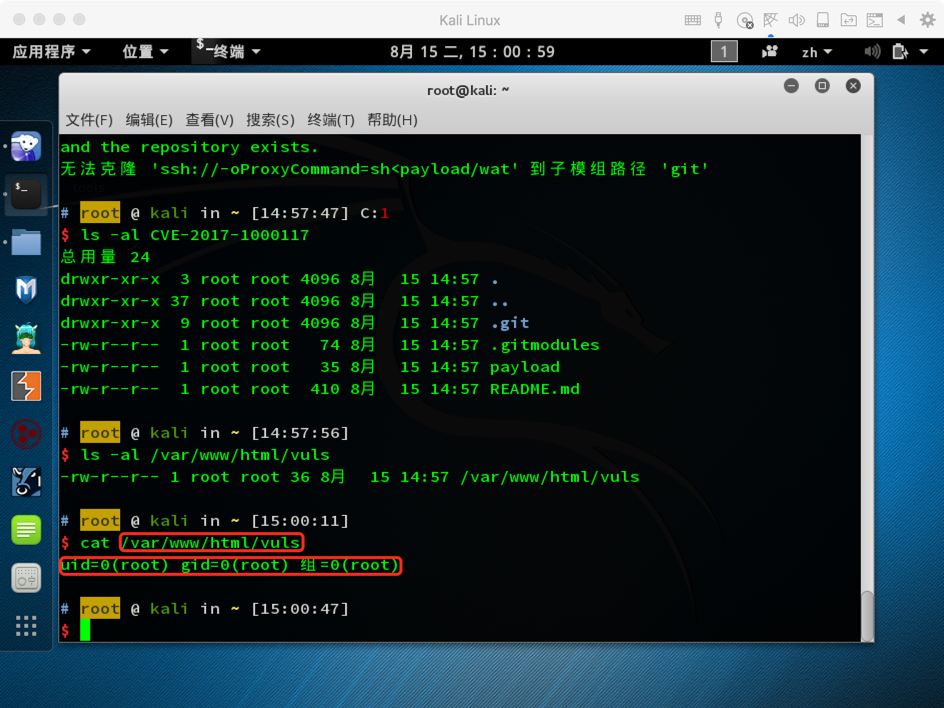Open the 帮助(H) menu
This screenshot has height=708, width=944.
pyautogui.click(x=392, y=120)
